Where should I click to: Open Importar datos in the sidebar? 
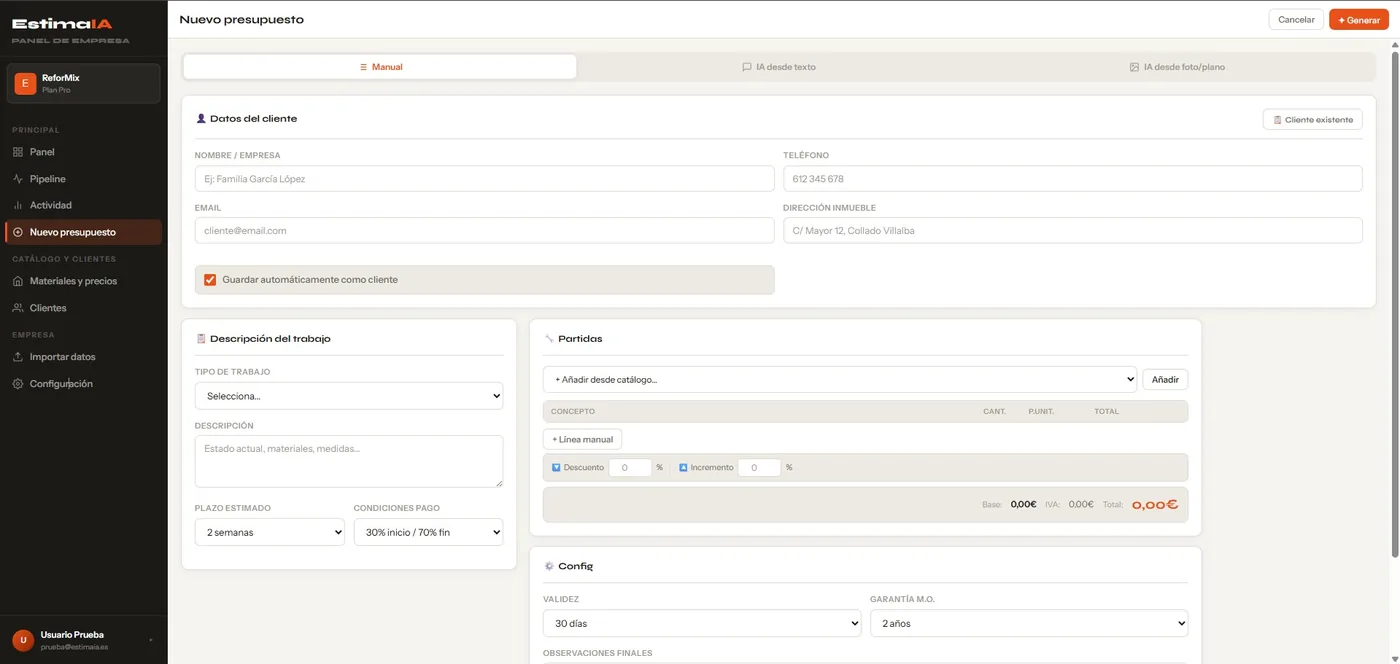pyautogui.click(x=83, y=357)
